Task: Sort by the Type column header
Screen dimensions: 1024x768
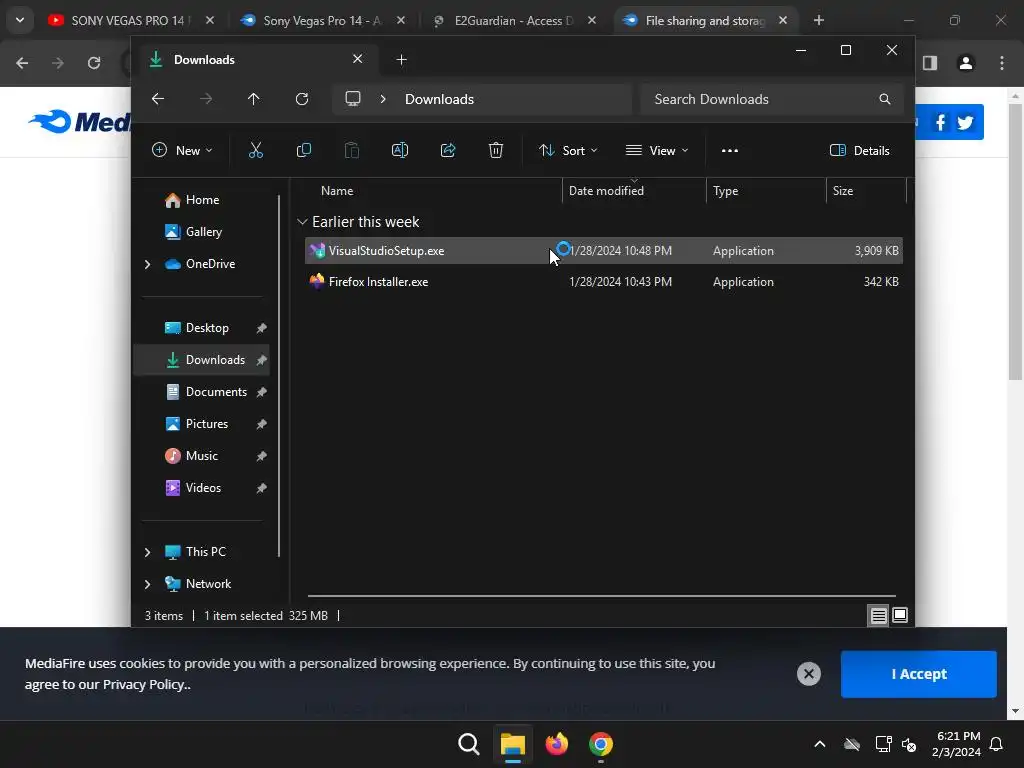Action: [726, 191]
